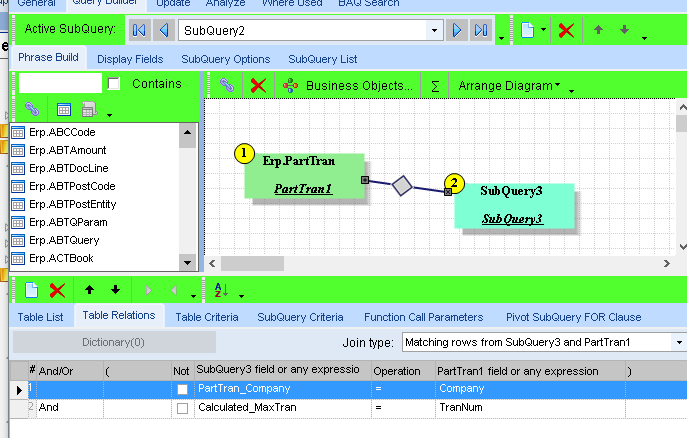Image resolution: width=687 pixels, height=438 pixels.
Task: Open SubQuery List tab
Action: pyautogui.click(x=322, y=59)
